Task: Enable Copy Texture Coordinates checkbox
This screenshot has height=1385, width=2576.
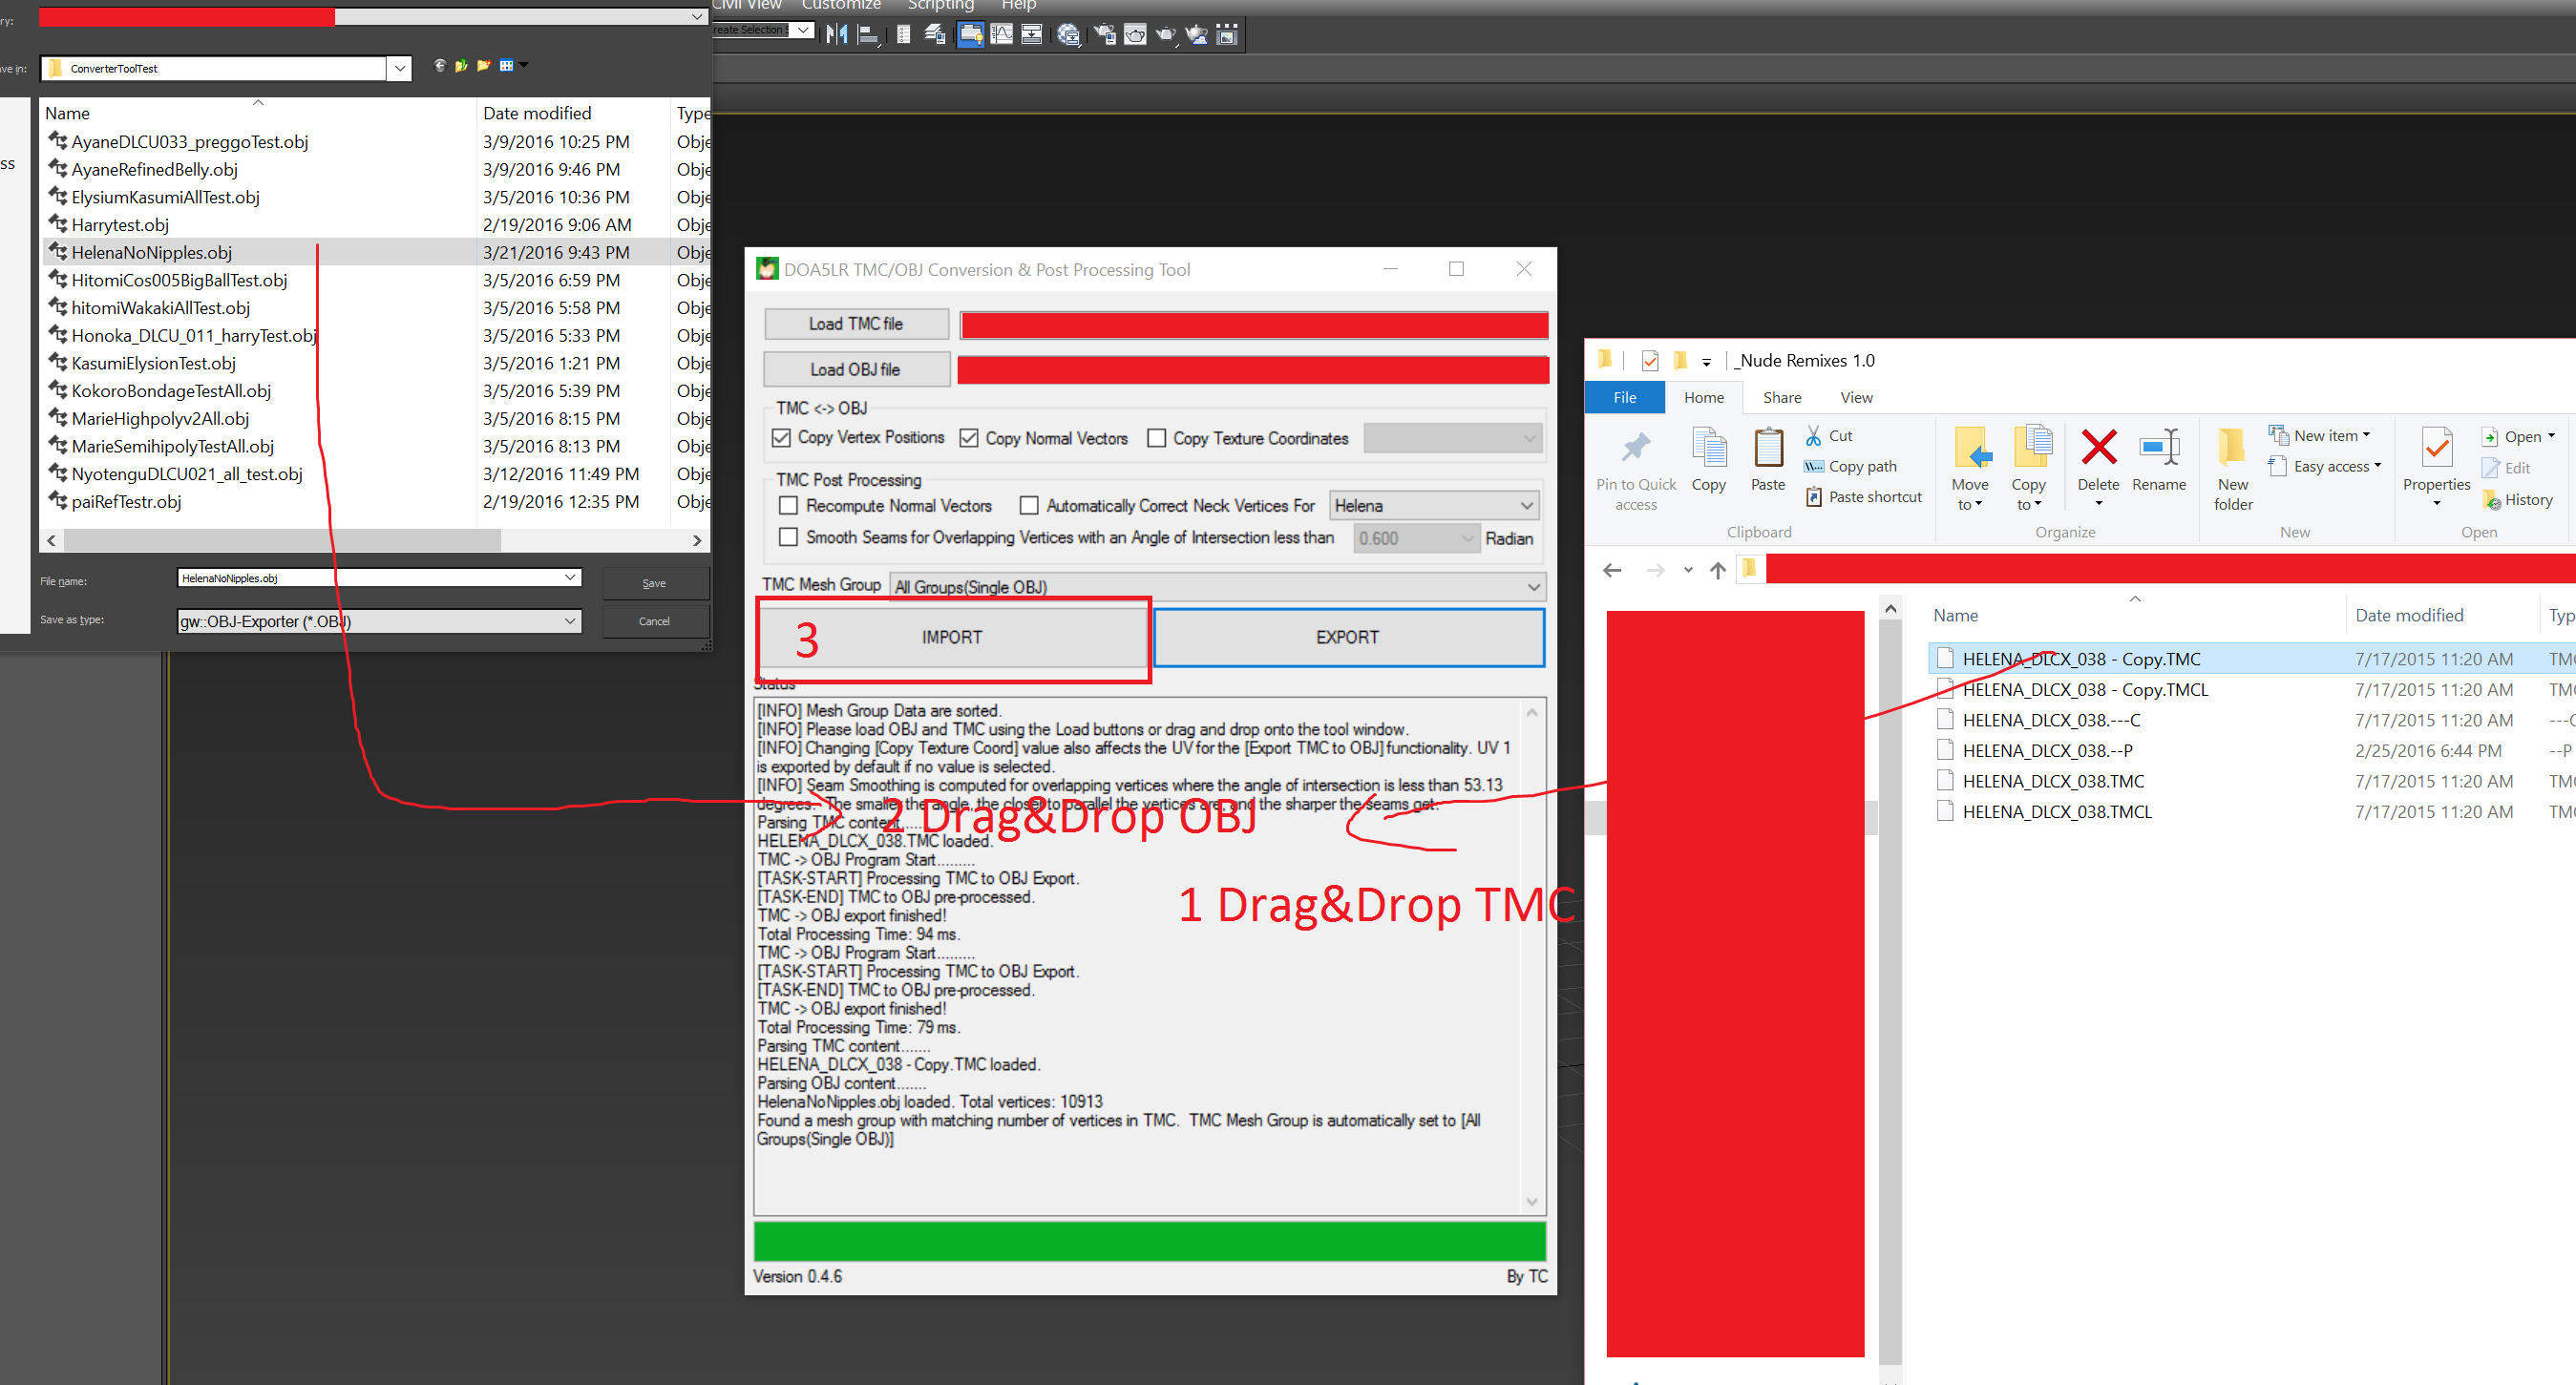Action: coord(1156,438)
